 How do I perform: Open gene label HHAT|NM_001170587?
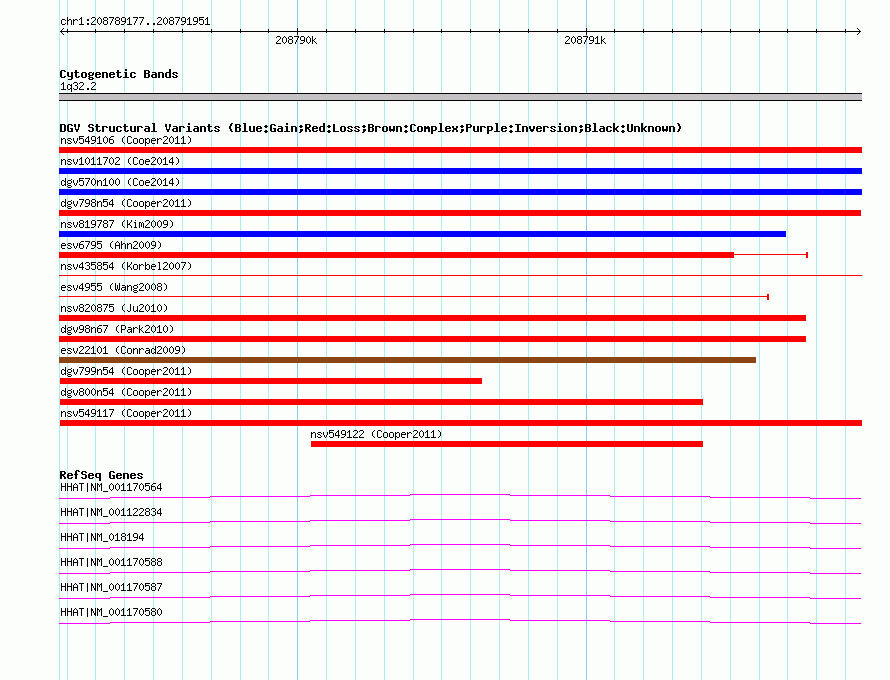[x=111, y=587]
